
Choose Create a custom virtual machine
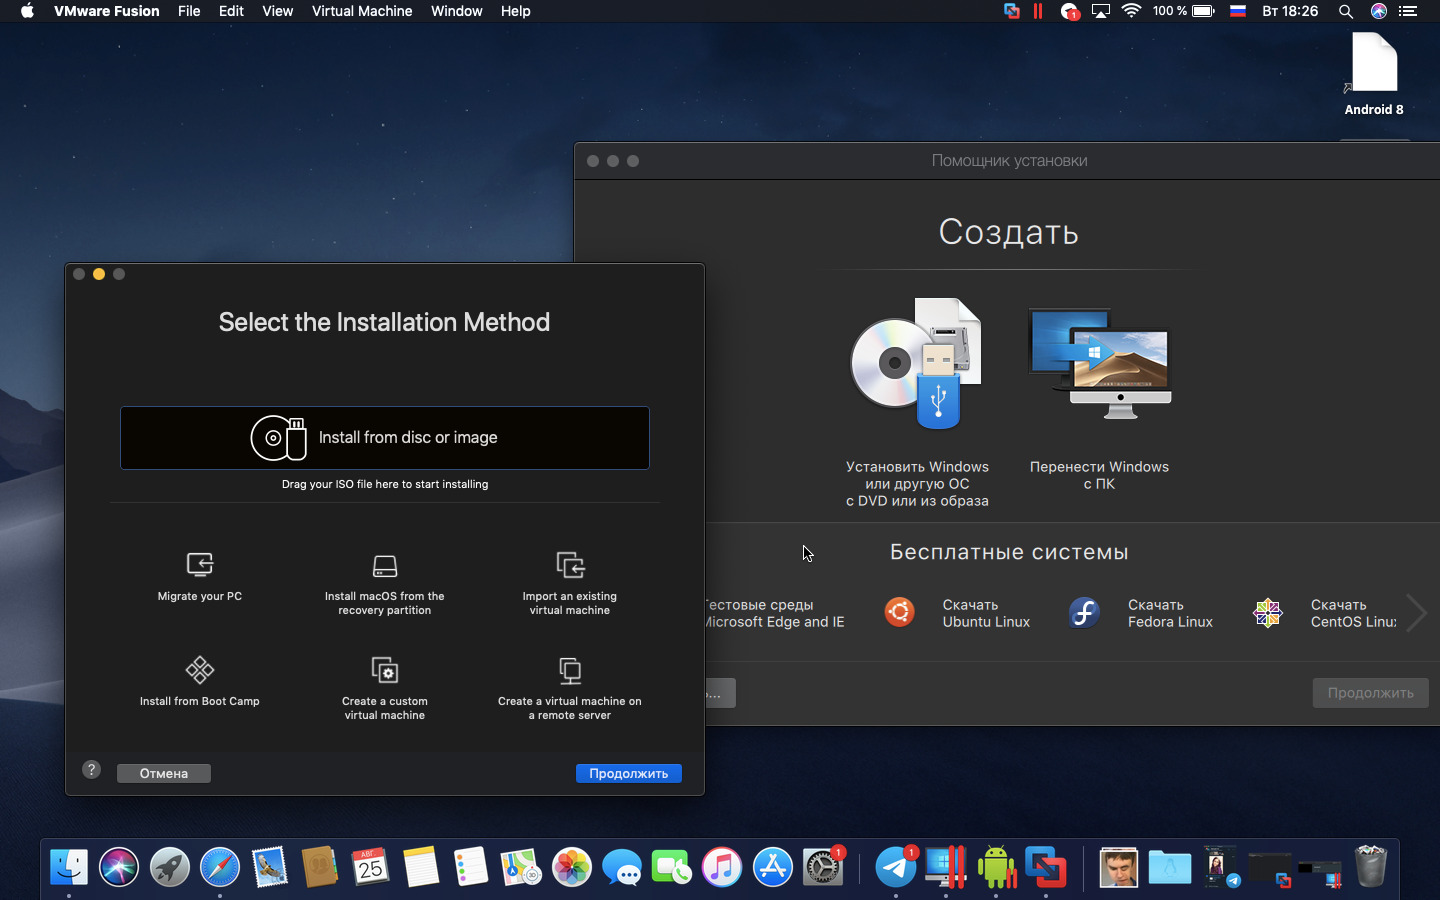(x=385, y=670)
